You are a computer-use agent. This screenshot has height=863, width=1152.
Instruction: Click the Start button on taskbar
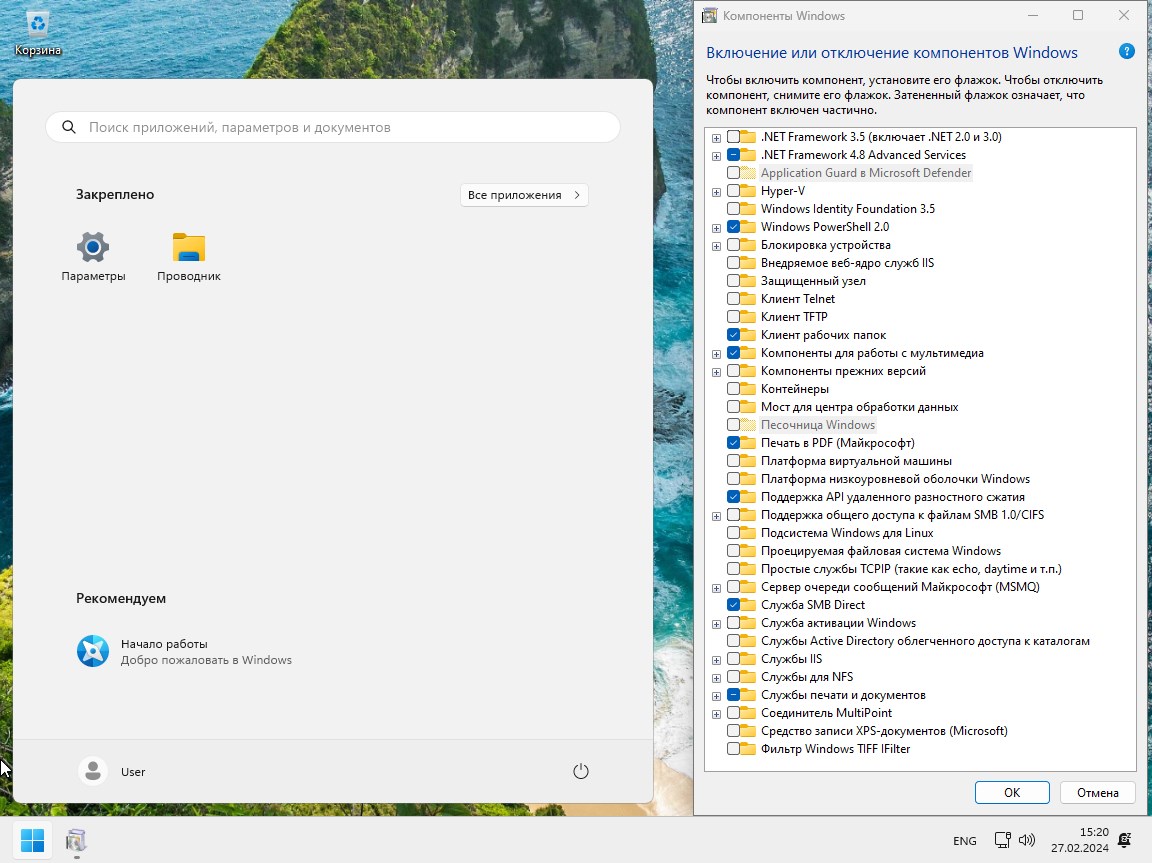(32, 839)
